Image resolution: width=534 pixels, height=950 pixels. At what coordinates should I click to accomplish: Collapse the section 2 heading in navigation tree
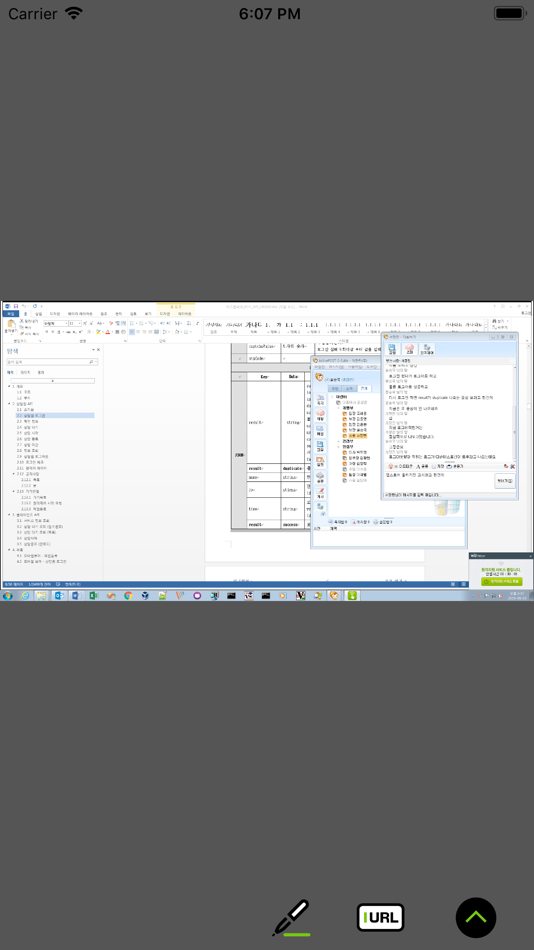pos(9,403)
